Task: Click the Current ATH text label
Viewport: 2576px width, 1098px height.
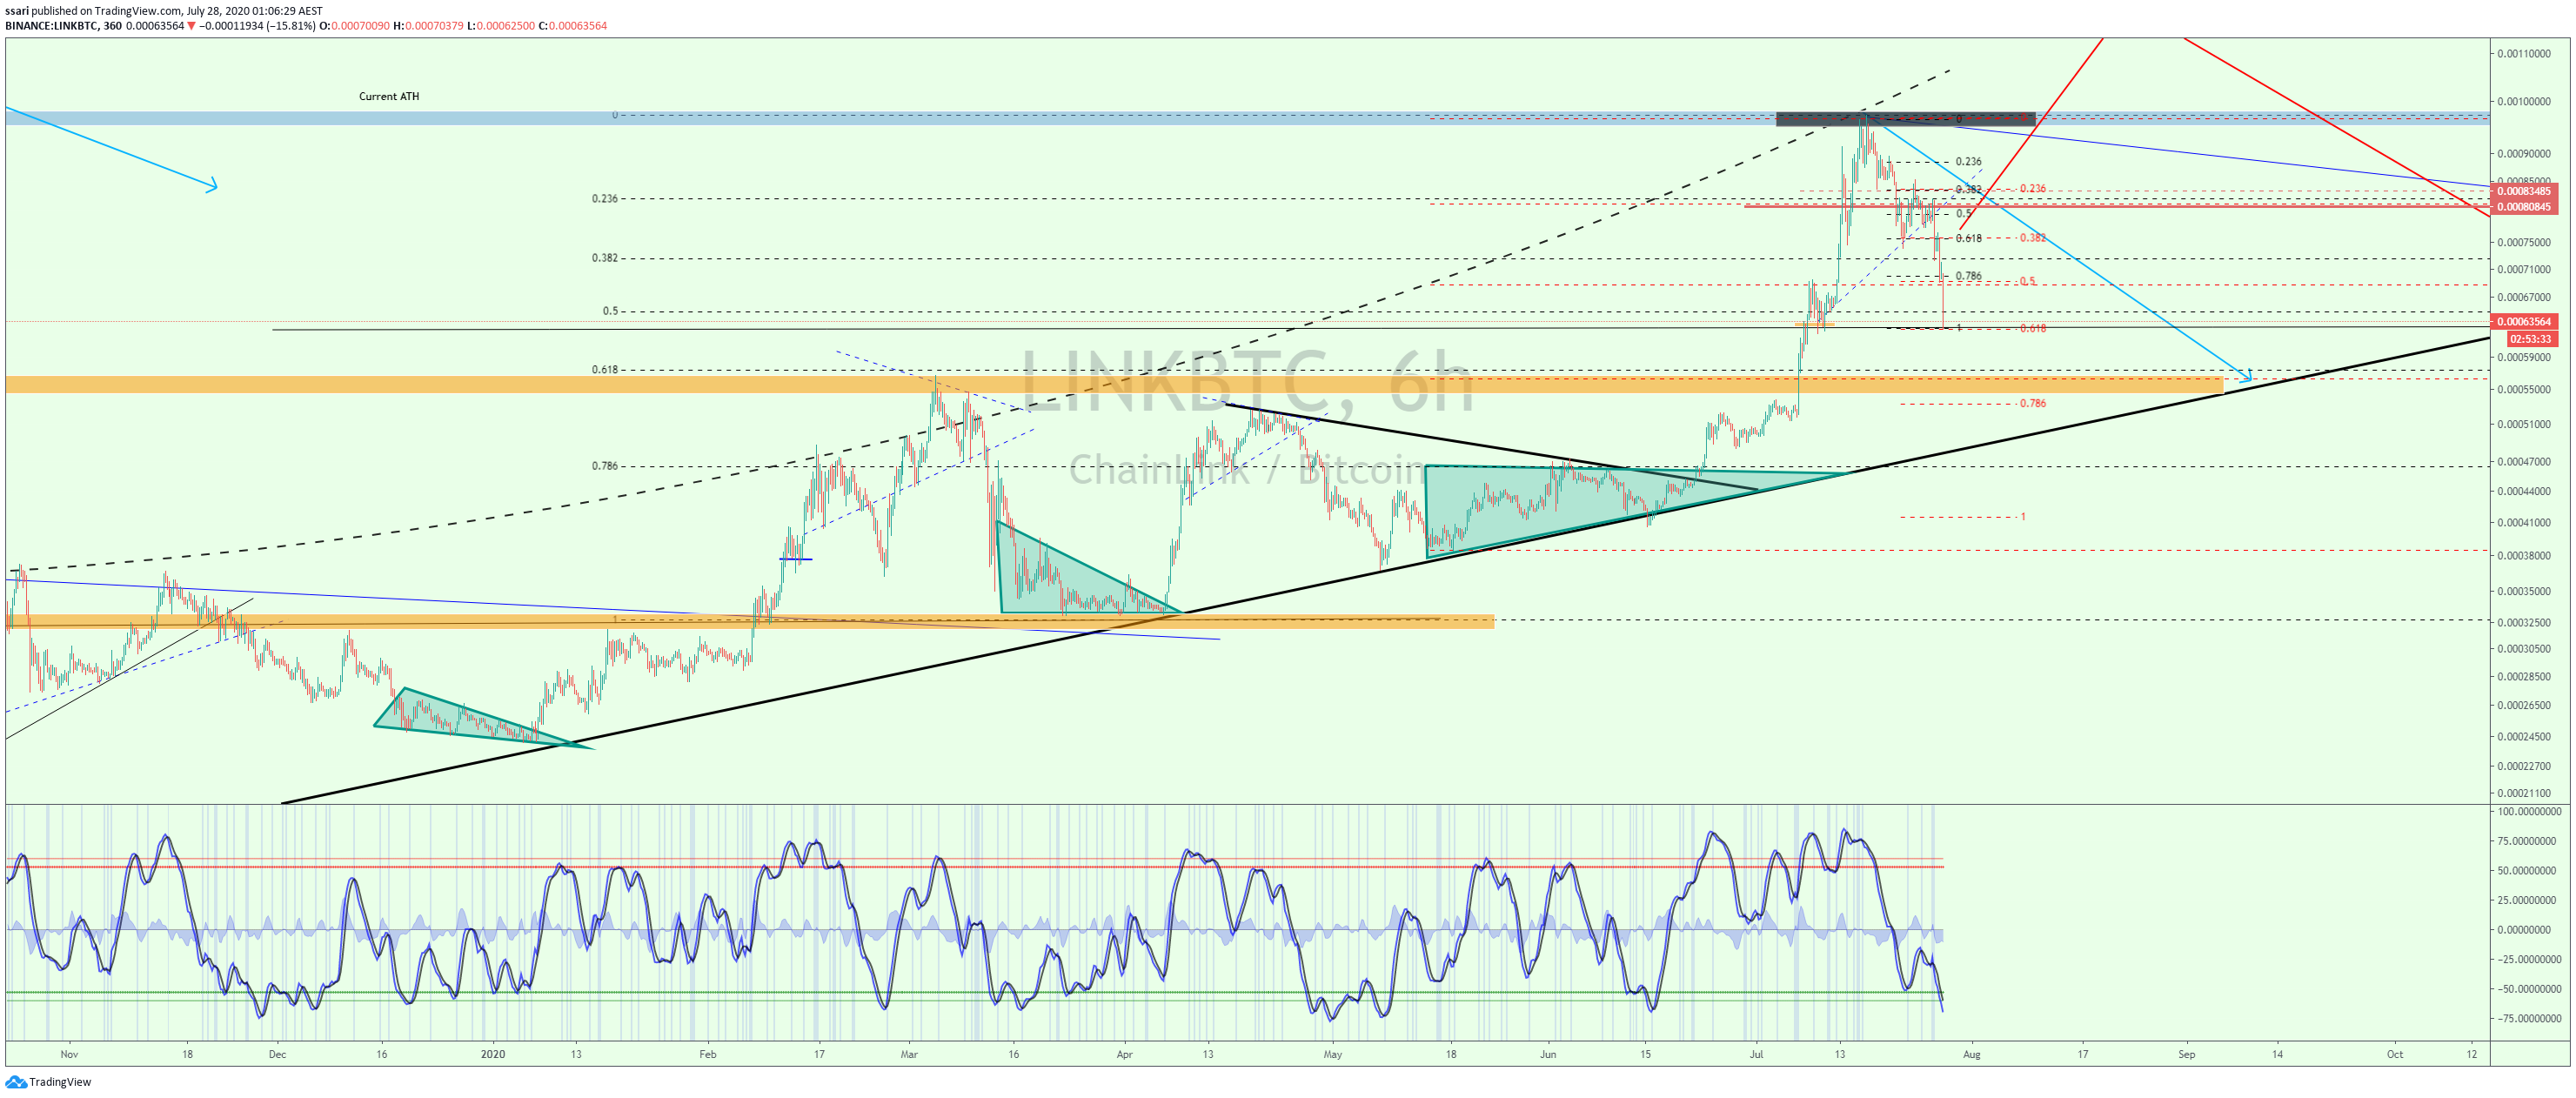Action: (389, 97)
